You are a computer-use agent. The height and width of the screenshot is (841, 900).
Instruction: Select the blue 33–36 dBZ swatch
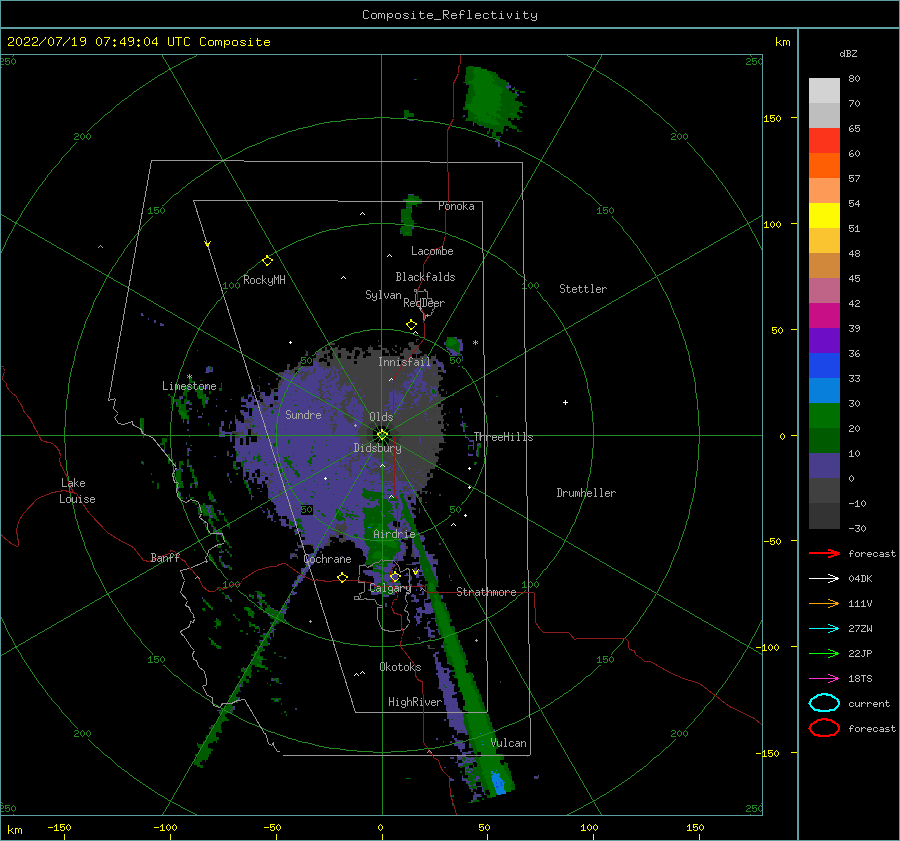pyautogui.click(x=824, y=366)
